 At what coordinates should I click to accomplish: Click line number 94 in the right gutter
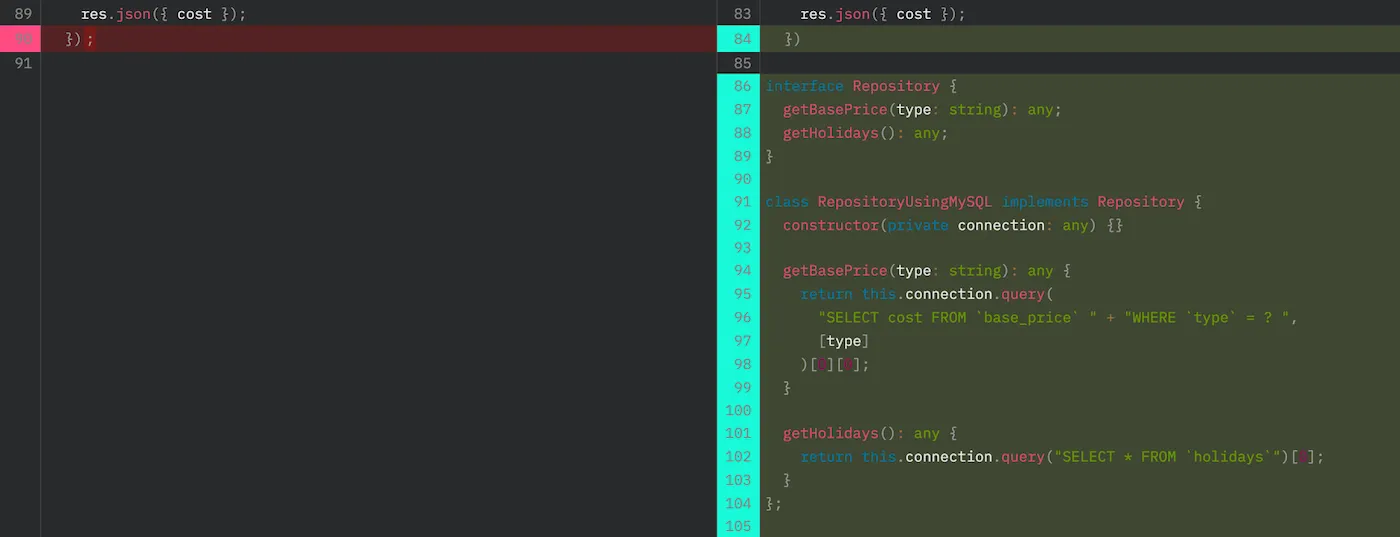tap(741, 271)
